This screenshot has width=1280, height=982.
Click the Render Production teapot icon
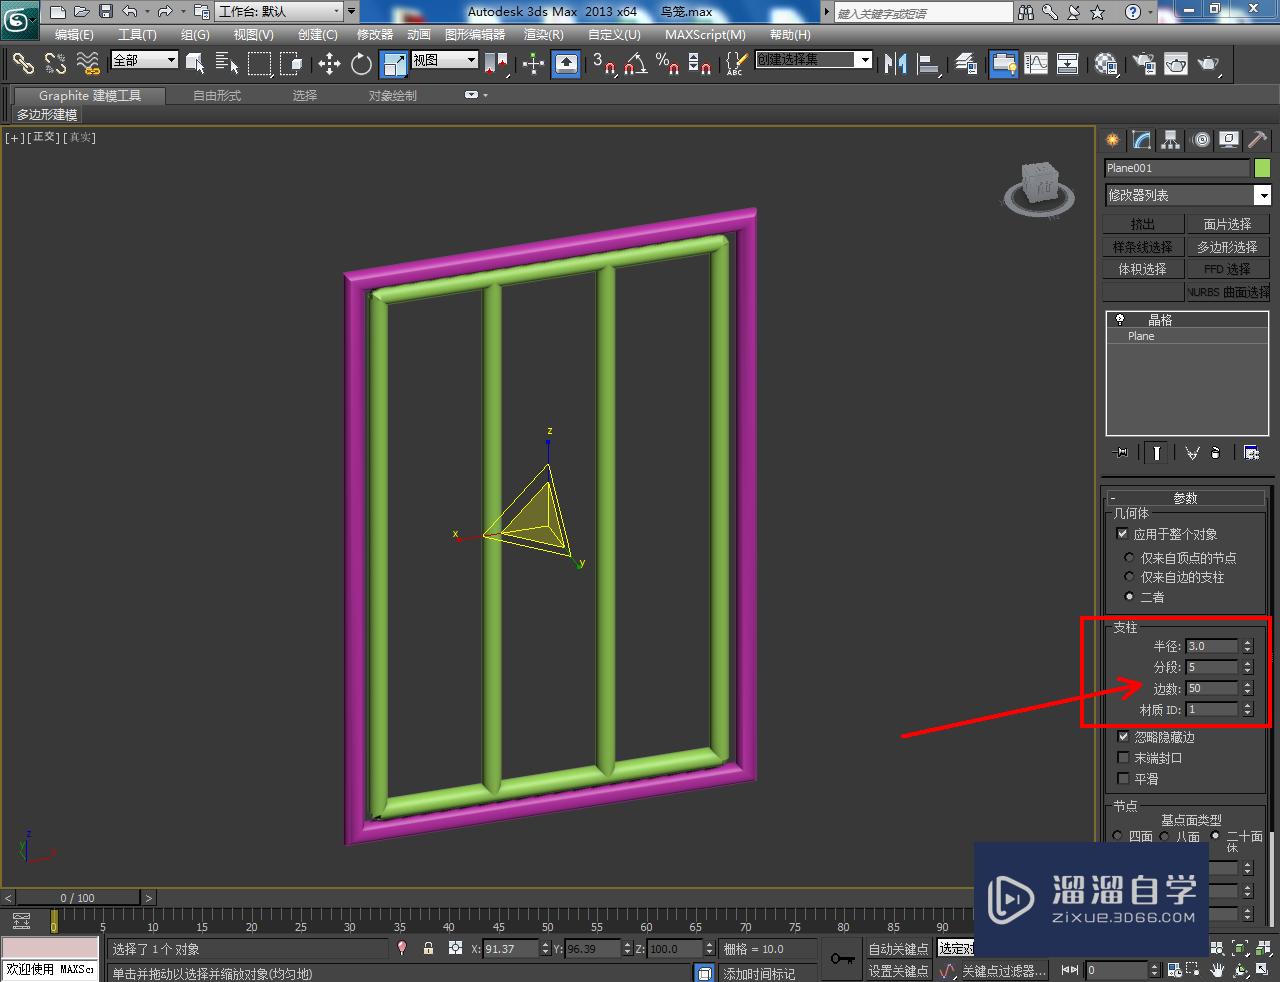[1209, 63]
